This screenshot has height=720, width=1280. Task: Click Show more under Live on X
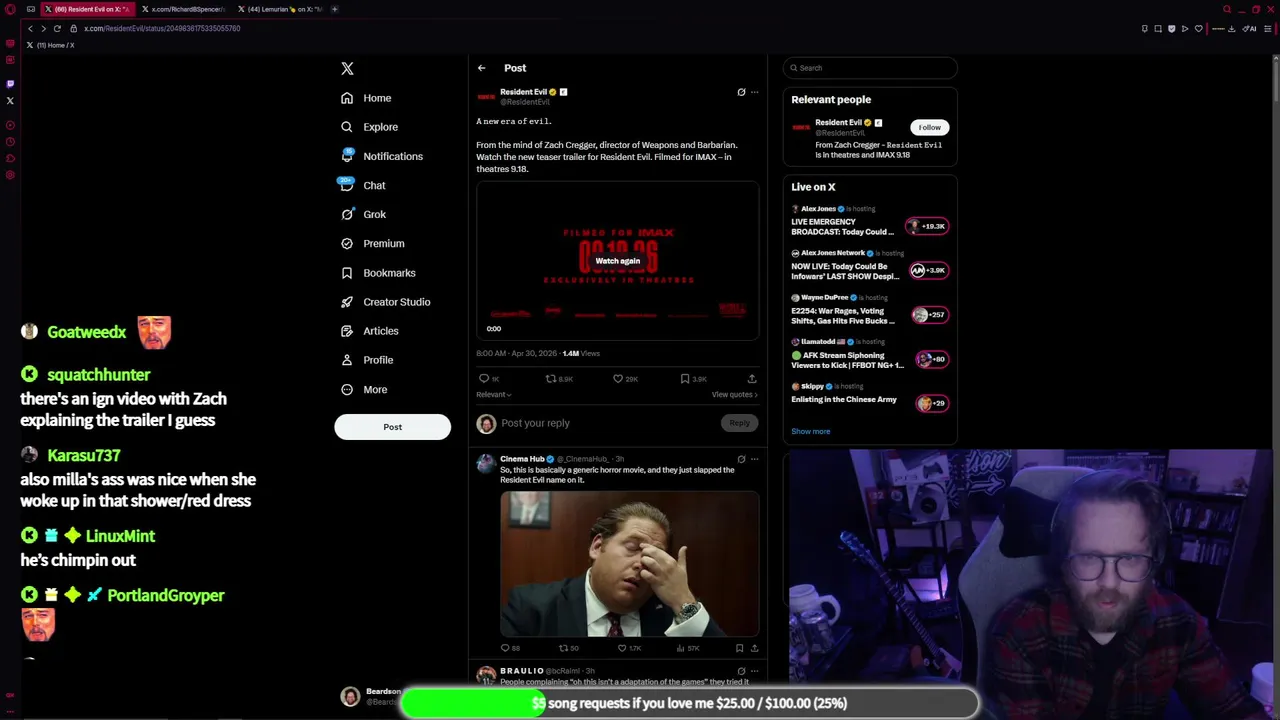[x=810, y=431]
